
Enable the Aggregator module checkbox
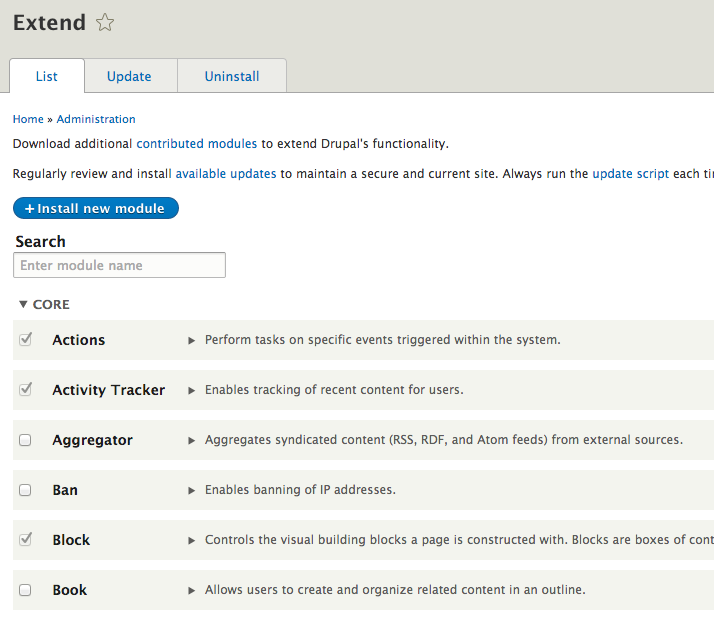(25, 440)
